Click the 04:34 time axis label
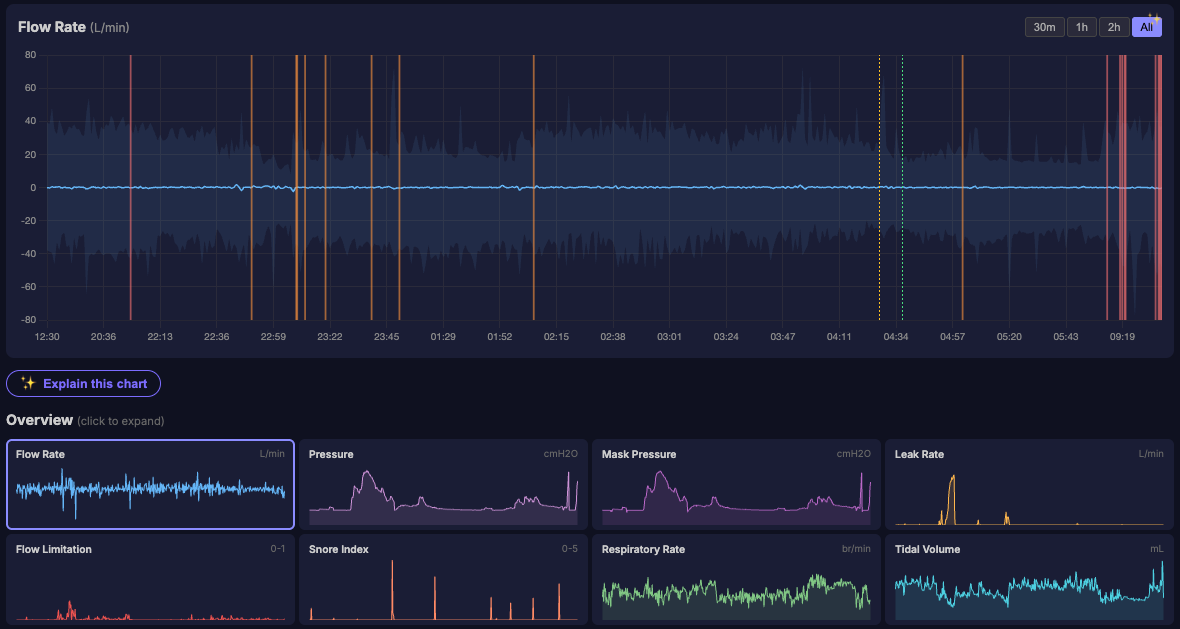The image size is (1180, 629). tap(896, 336)
